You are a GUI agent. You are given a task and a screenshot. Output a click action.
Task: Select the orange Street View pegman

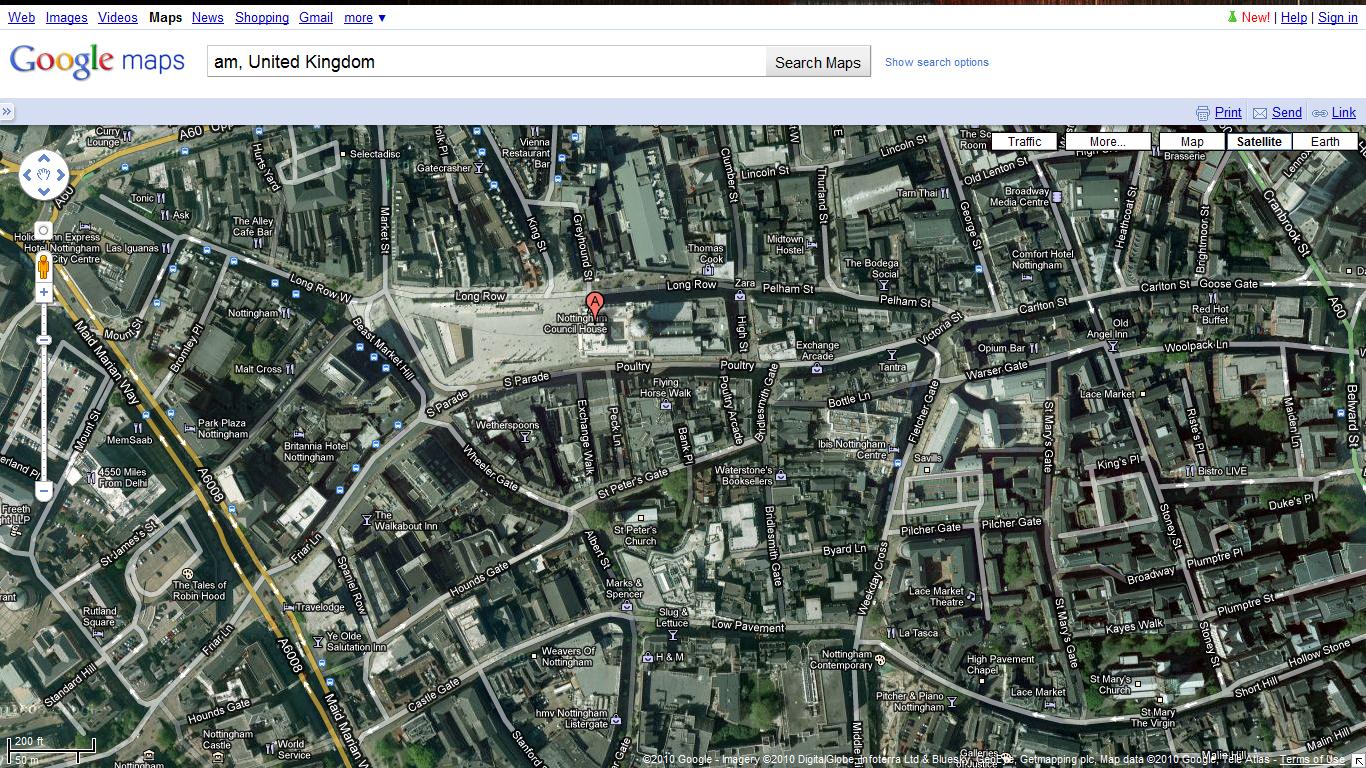[44, 266]
